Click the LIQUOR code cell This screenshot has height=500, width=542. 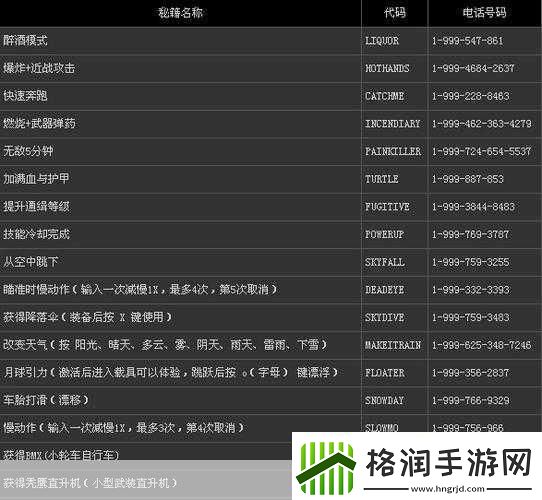click(x=394, y=41)
